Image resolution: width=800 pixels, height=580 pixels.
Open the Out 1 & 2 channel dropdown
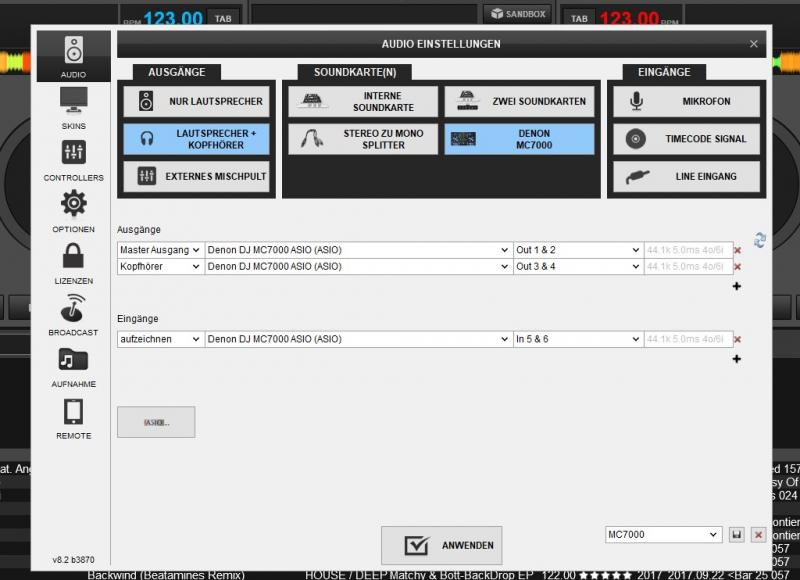pos(578,250)
